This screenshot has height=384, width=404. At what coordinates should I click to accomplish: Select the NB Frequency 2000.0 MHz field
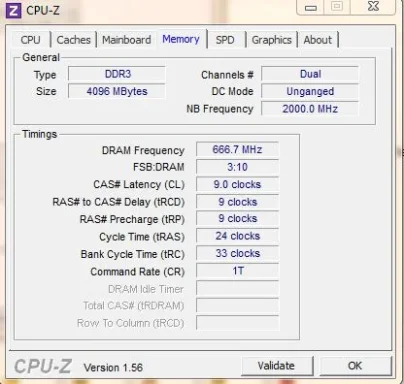click(x=310, y=109)
